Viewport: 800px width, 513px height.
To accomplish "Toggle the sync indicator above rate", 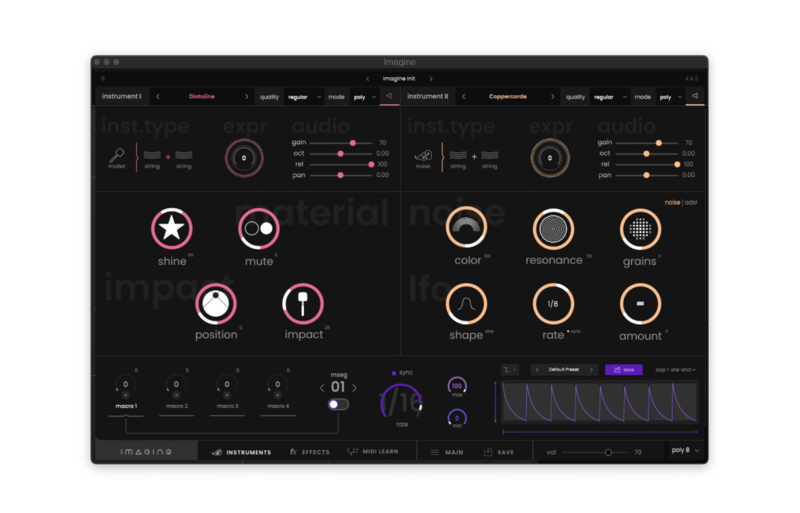I will coord(393,372).
